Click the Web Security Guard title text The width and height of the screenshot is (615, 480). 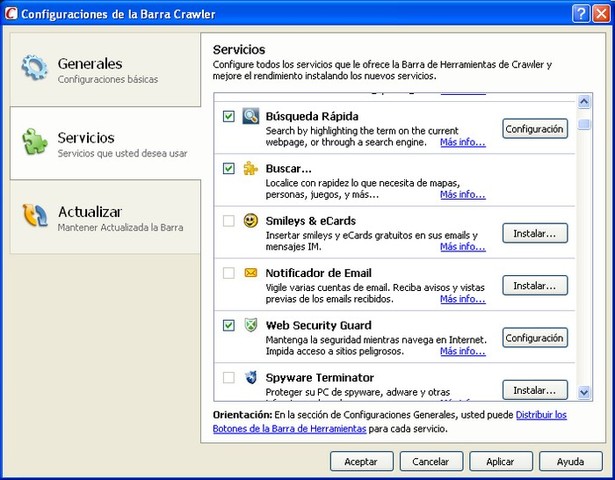[x=318, y=325]
